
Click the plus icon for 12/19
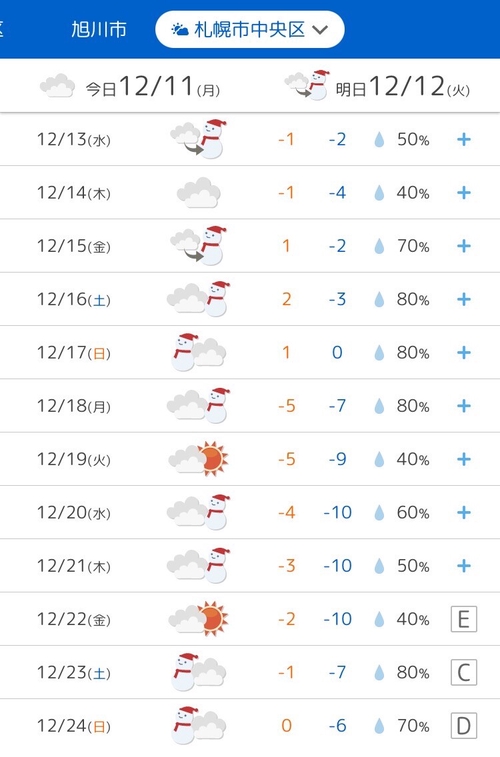pos(464,459)
